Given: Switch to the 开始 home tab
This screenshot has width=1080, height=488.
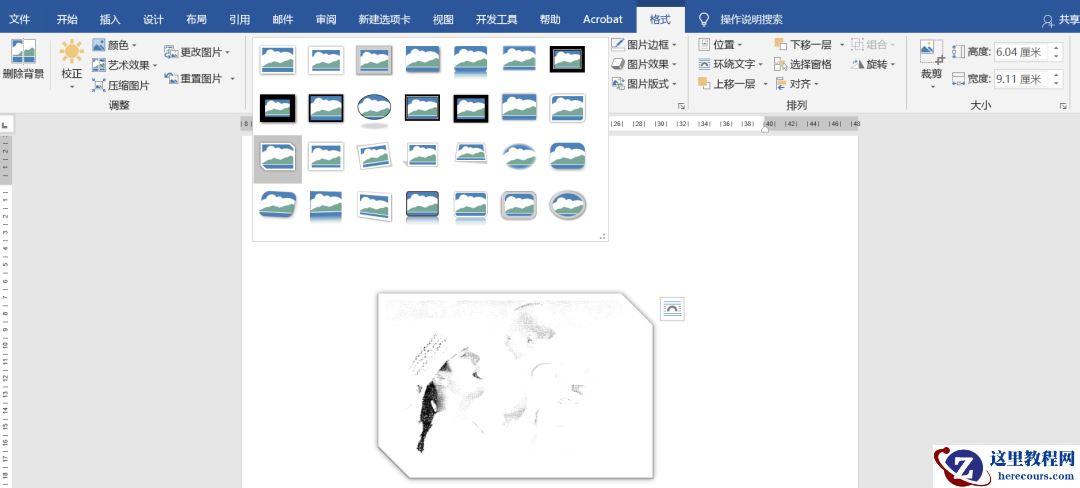Looking at the screenshot, I should (67, 19).
